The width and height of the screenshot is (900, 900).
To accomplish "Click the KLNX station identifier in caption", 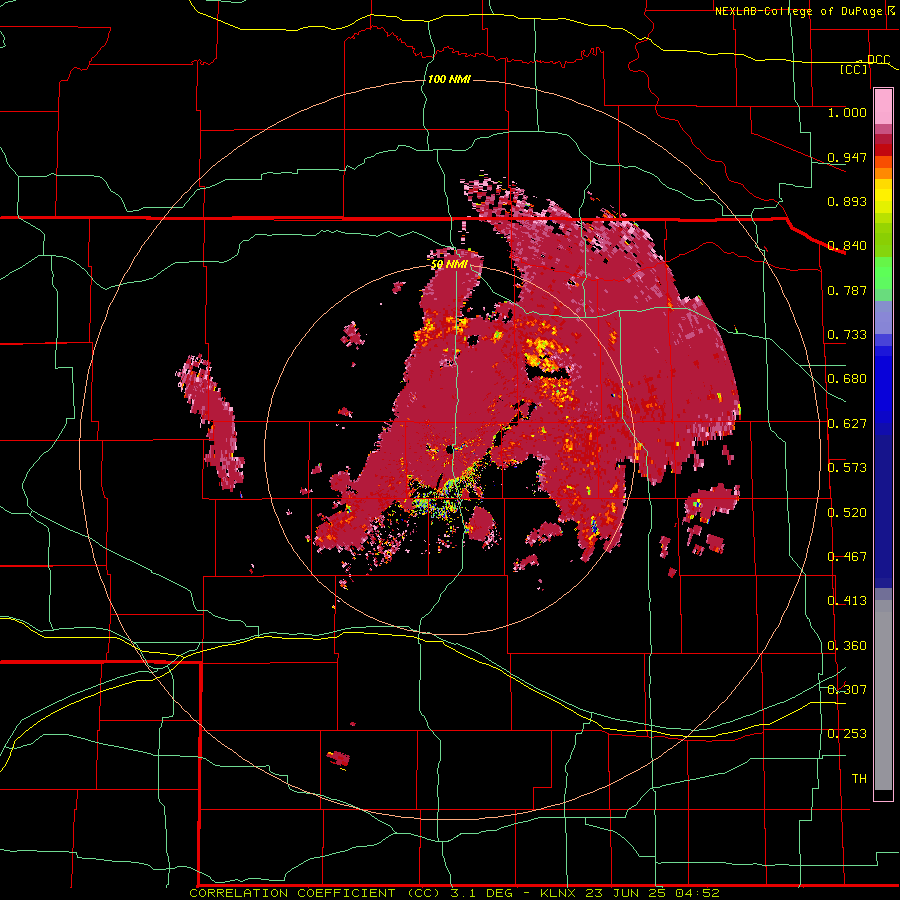I will (x=560, y=893).
